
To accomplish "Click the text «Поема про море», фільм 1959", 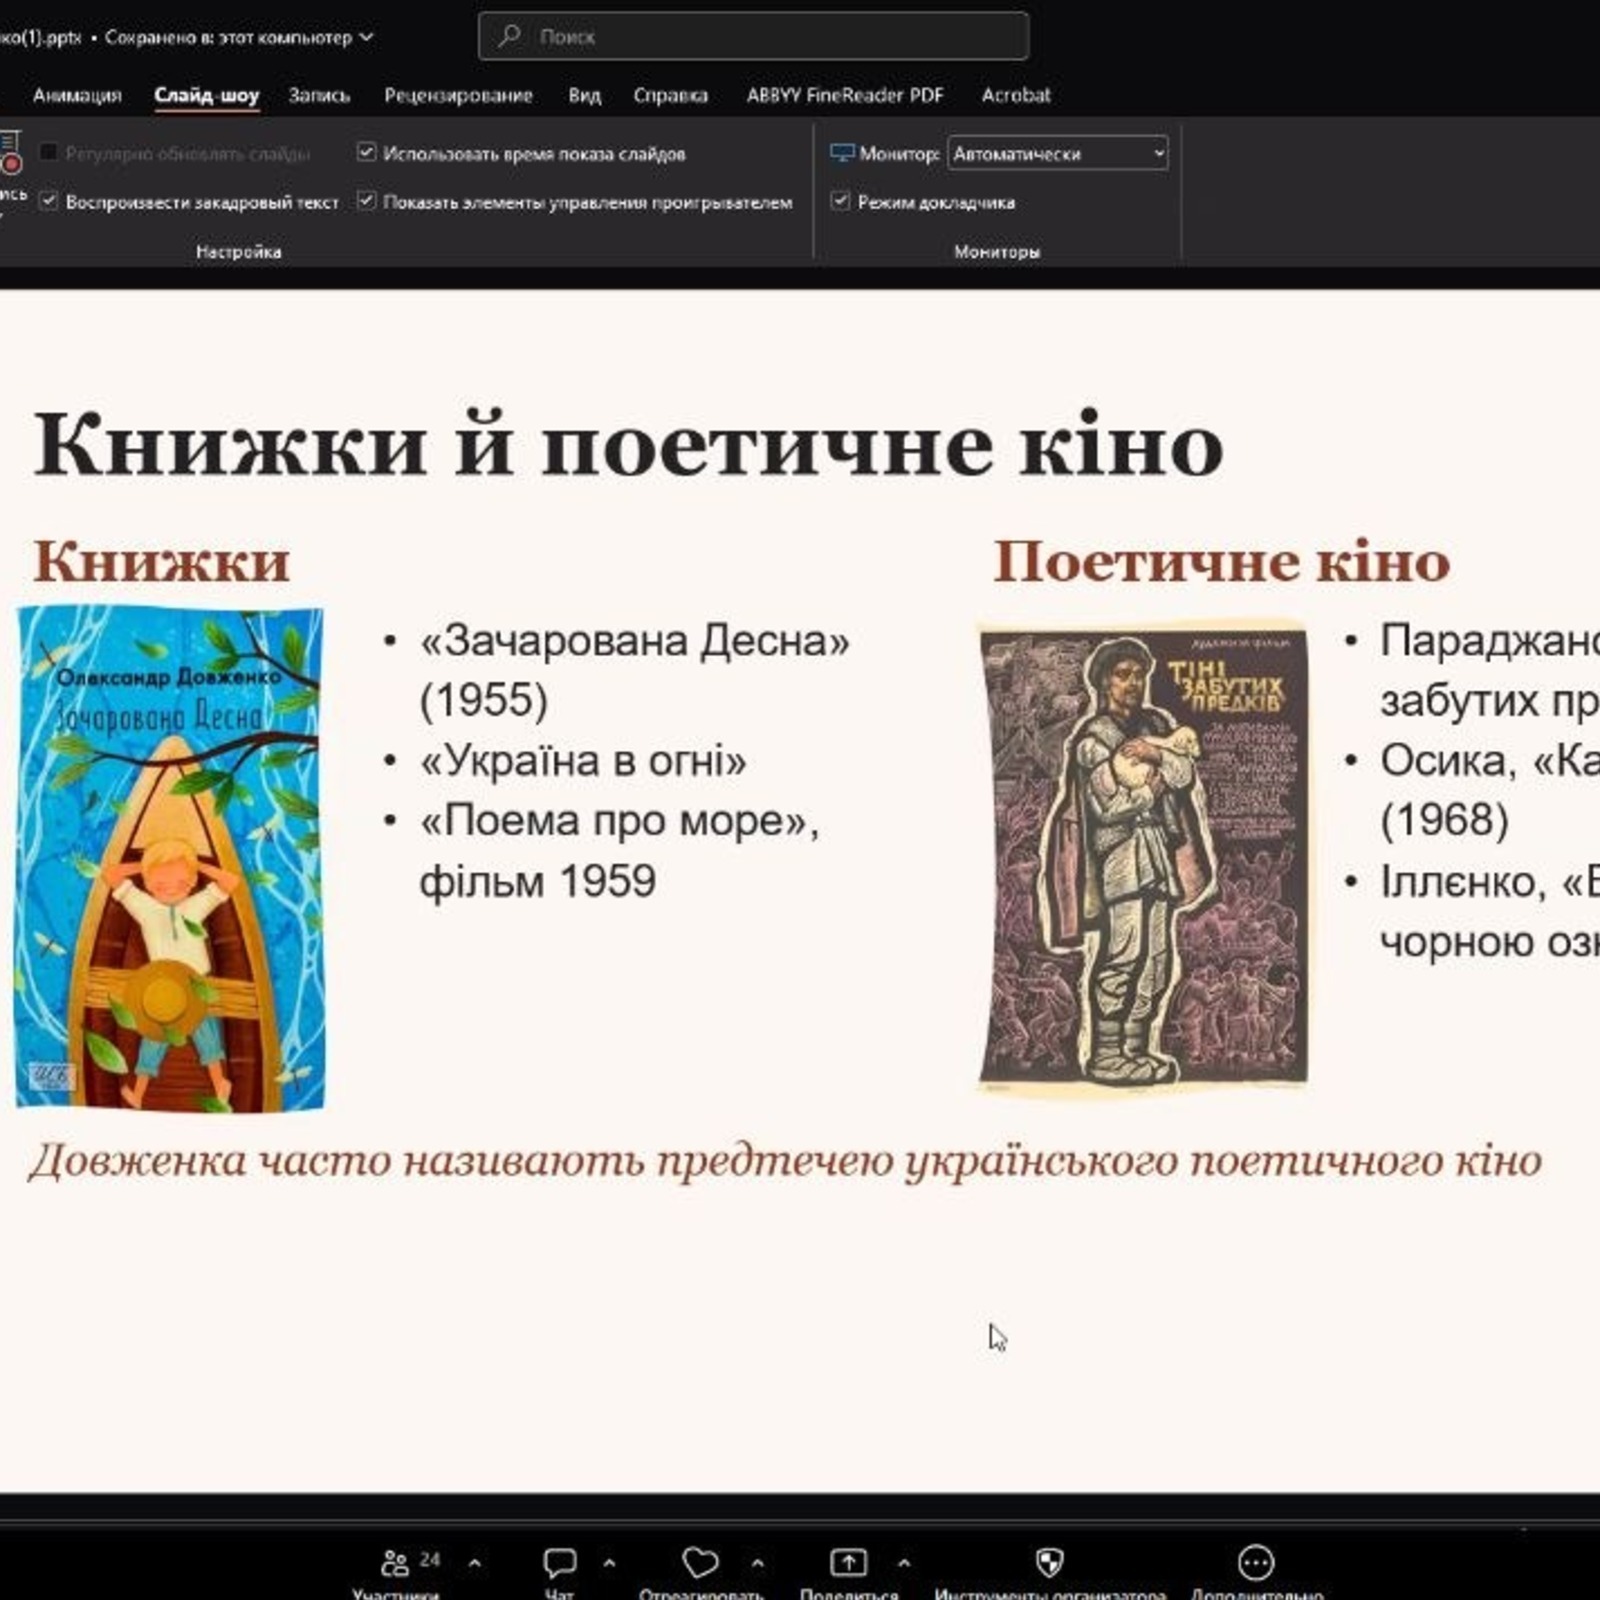I will (618, 851).
